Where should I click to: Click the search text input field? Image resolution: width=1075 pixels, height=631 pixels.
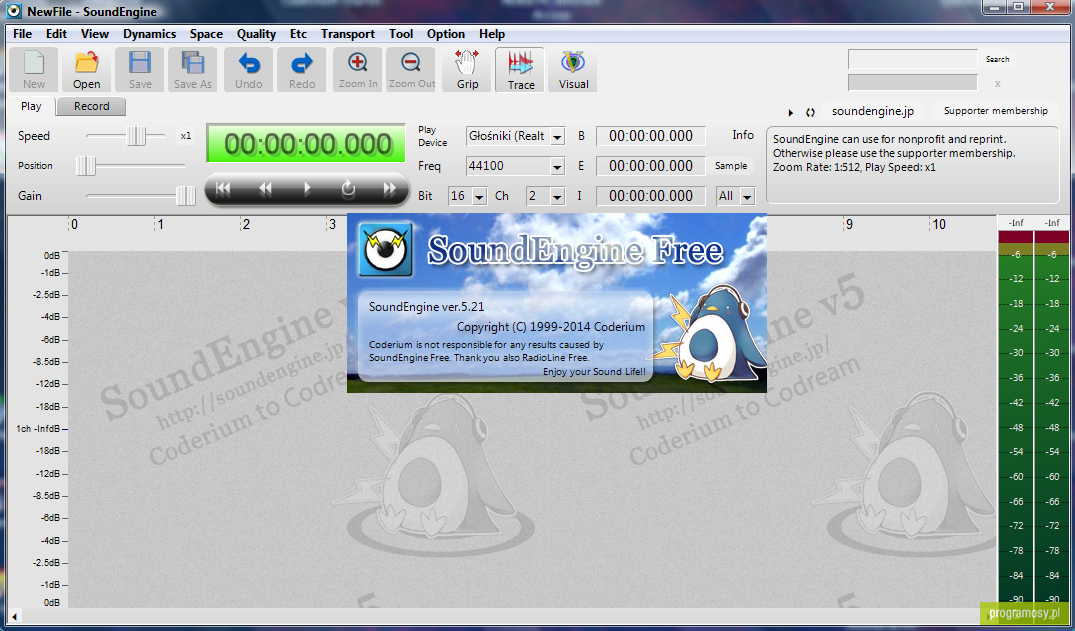tap(913, 59)
